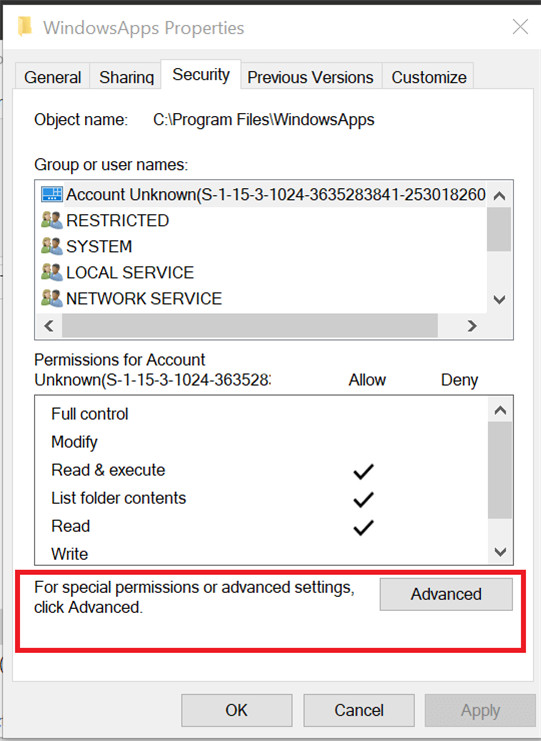Open the Sharing tab
The height and width of the screenshot is (741, 541).
click(127, 77)
